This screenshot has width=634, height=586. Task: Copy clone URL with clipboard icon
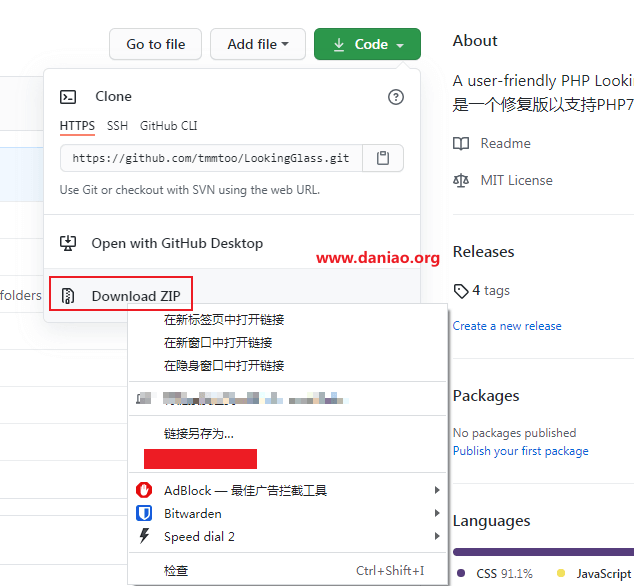tap(383, 158)
